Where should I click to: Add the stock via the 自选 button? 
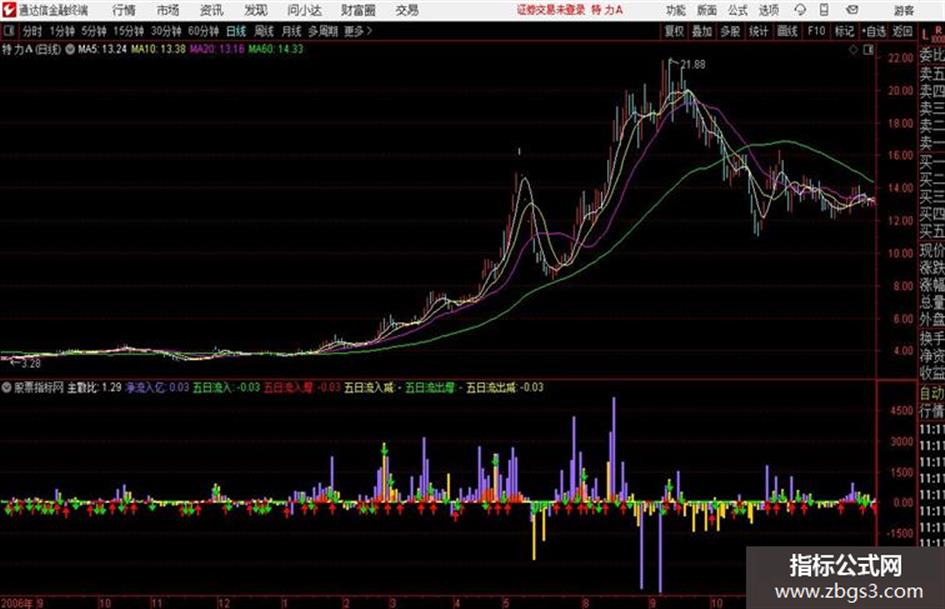(x=873, y=31)
